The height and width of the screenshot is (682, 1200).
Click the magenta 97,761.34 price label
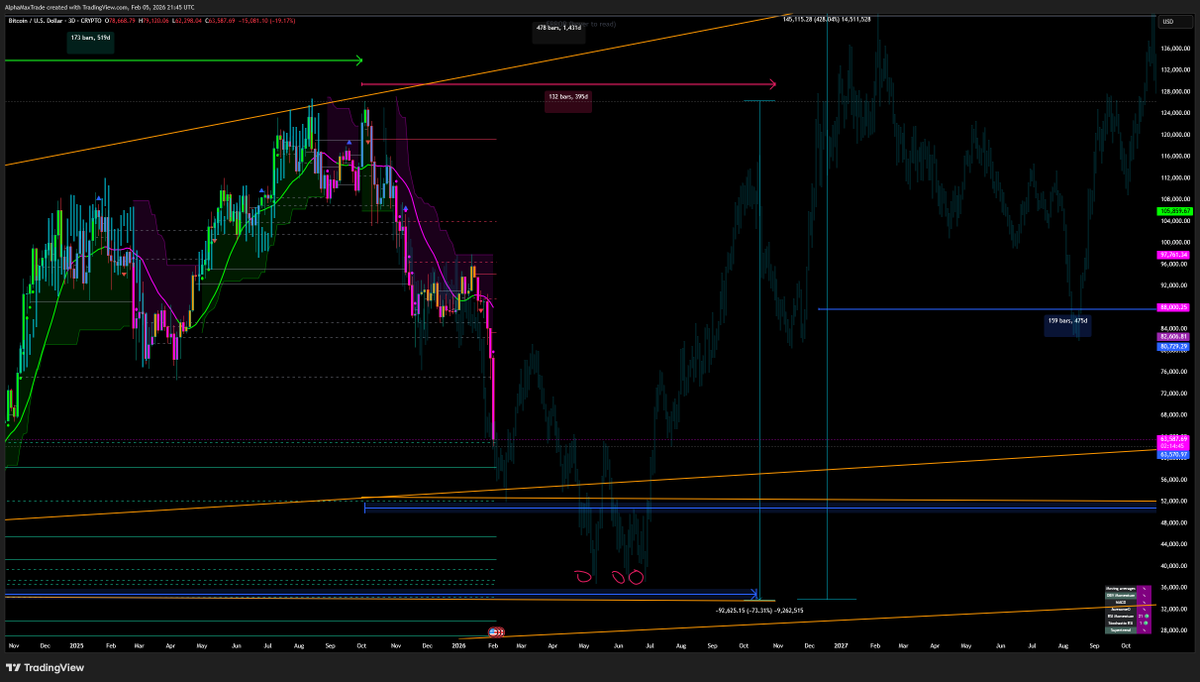click(x=1172, y=255)
